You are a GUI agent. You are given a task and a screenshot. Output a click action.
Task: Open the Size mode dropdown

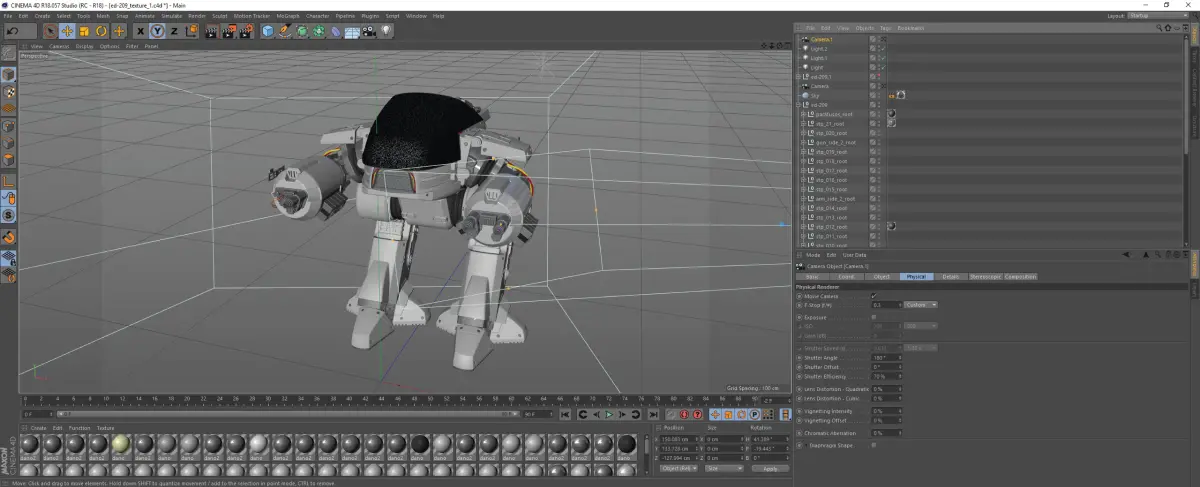click(724, 468)
